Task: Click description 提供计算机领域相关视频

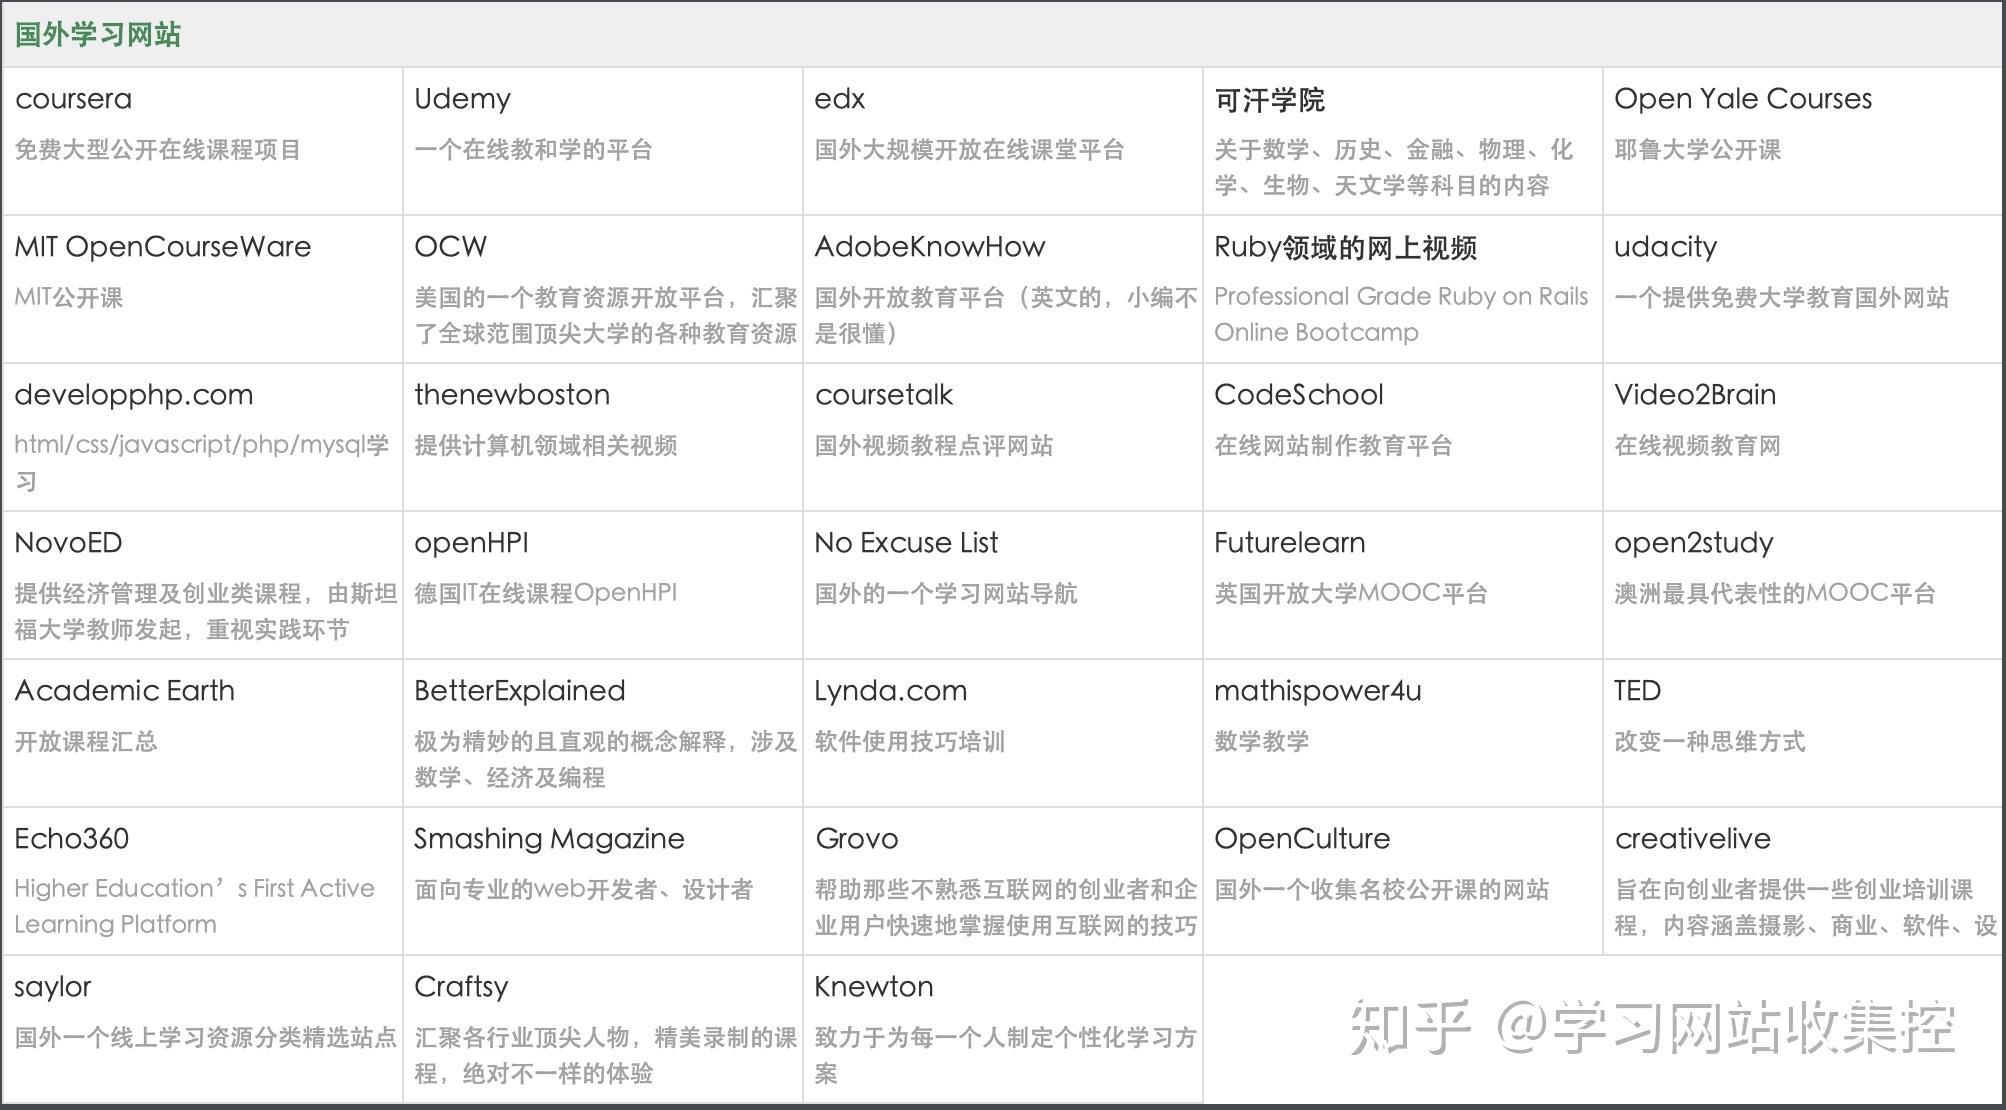Action: click(x=545, y=446)
